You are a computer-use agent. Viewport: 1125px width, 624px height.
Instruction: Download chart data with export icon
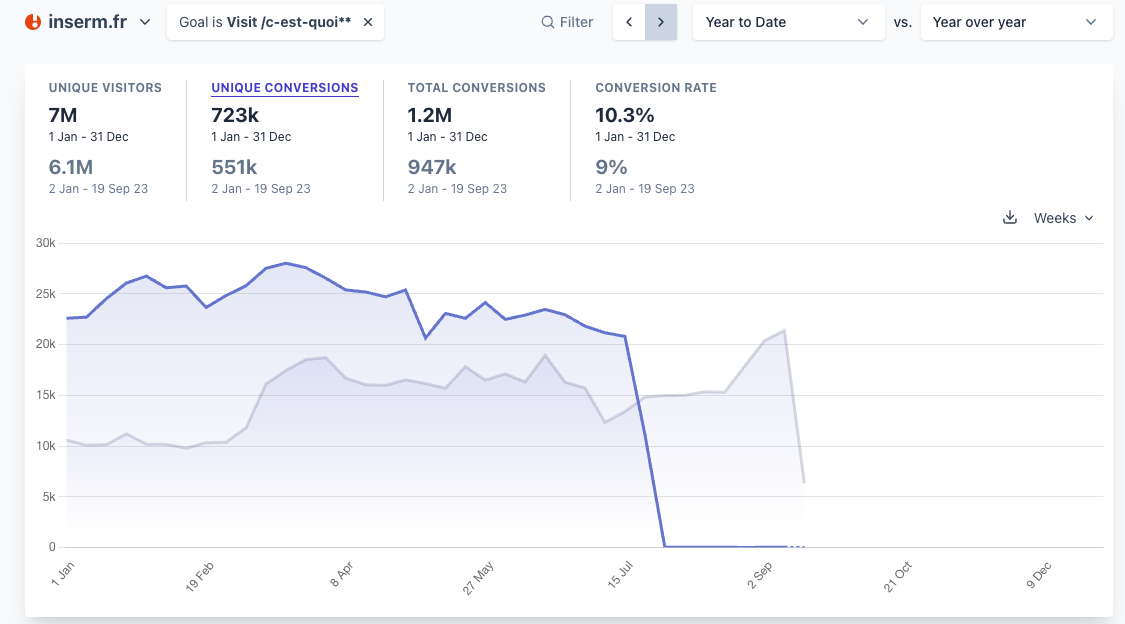(1010, 218)
